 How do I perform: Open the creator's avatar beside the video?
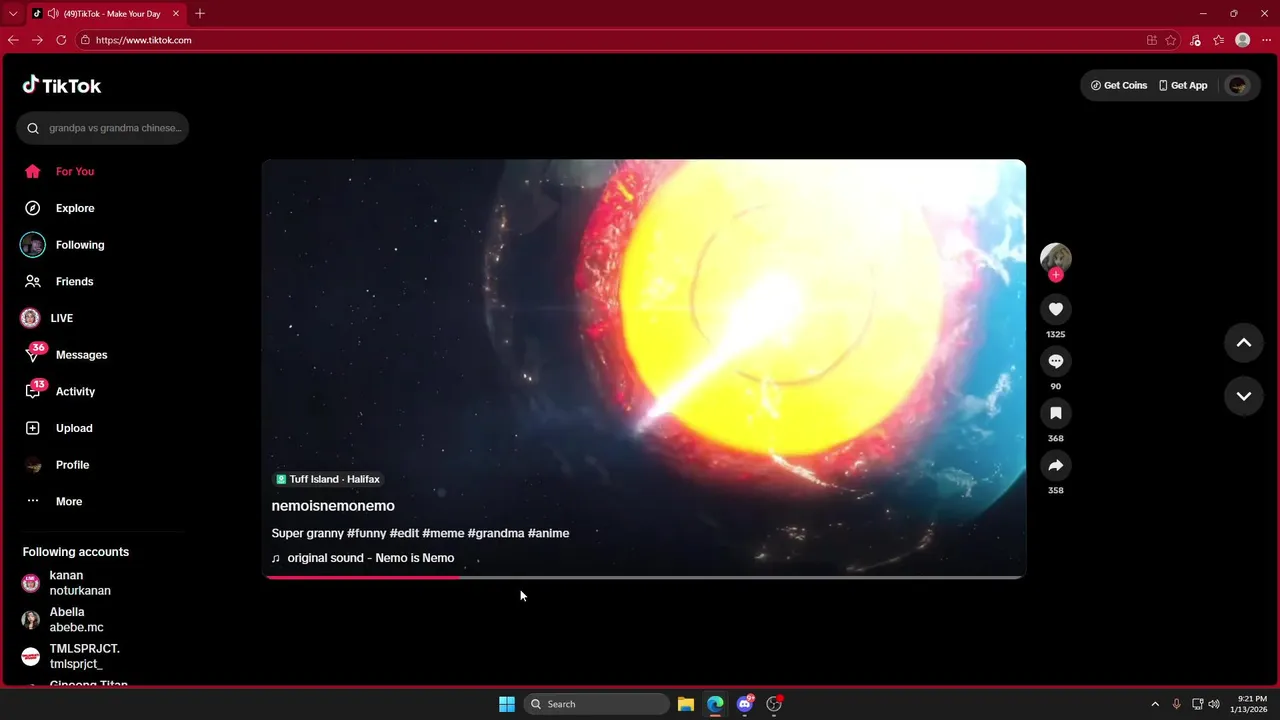pyautogui.click(x=1056, y=257)
